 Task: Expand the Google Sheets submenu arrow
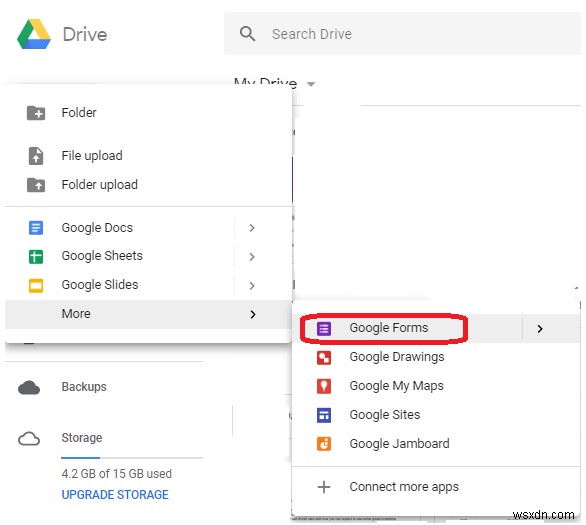252,256
